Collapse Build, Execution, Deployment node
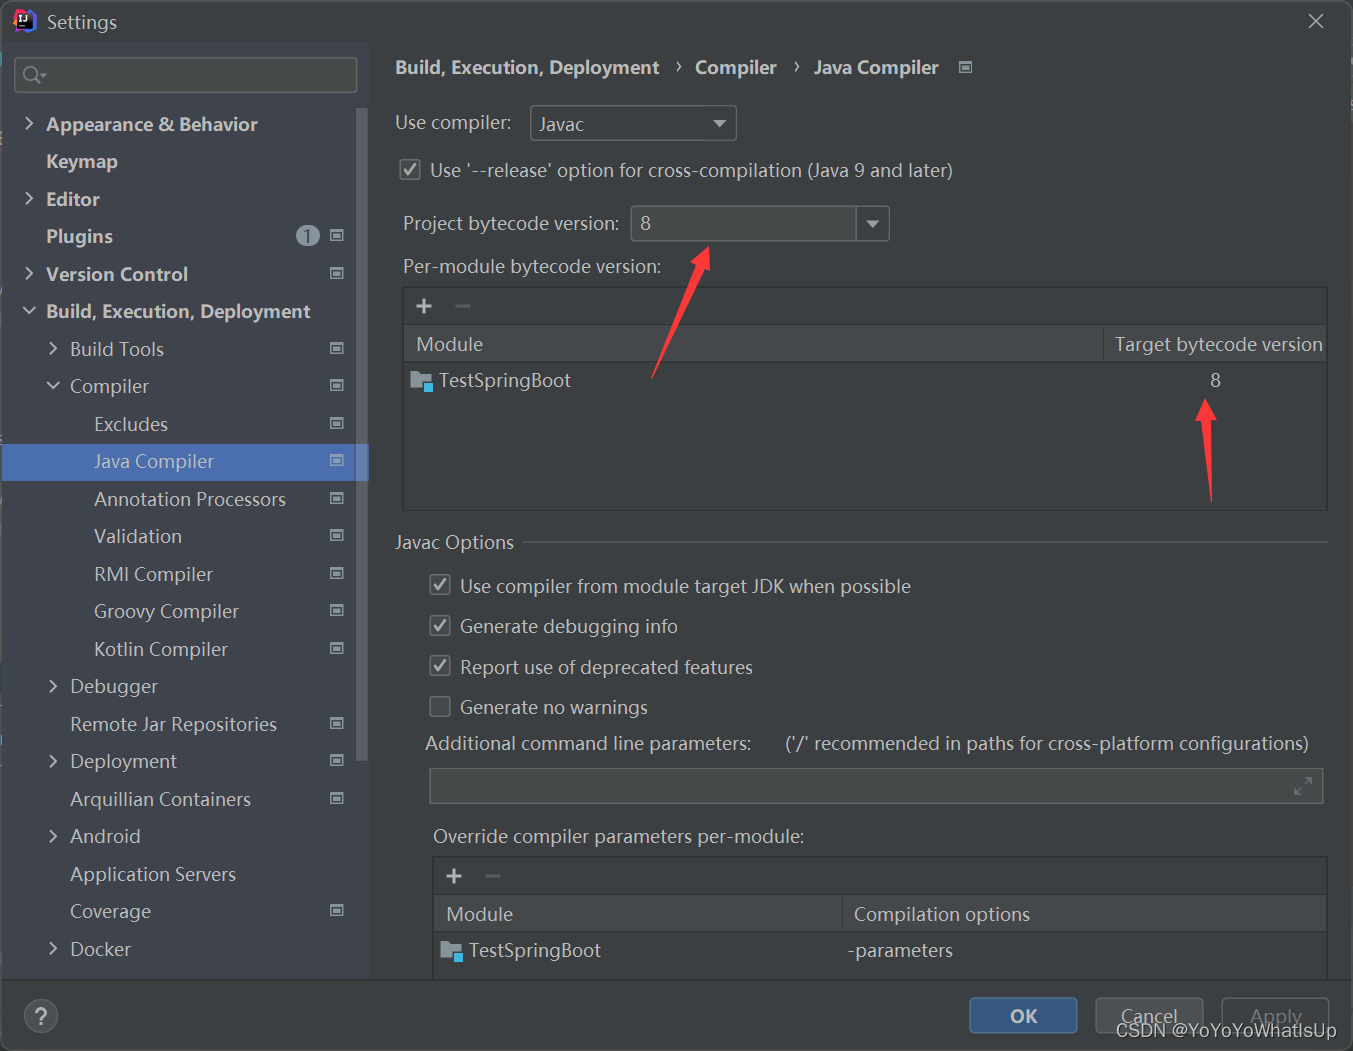This screenshot has height=1051, width=1353. click(x=29, y=311)
